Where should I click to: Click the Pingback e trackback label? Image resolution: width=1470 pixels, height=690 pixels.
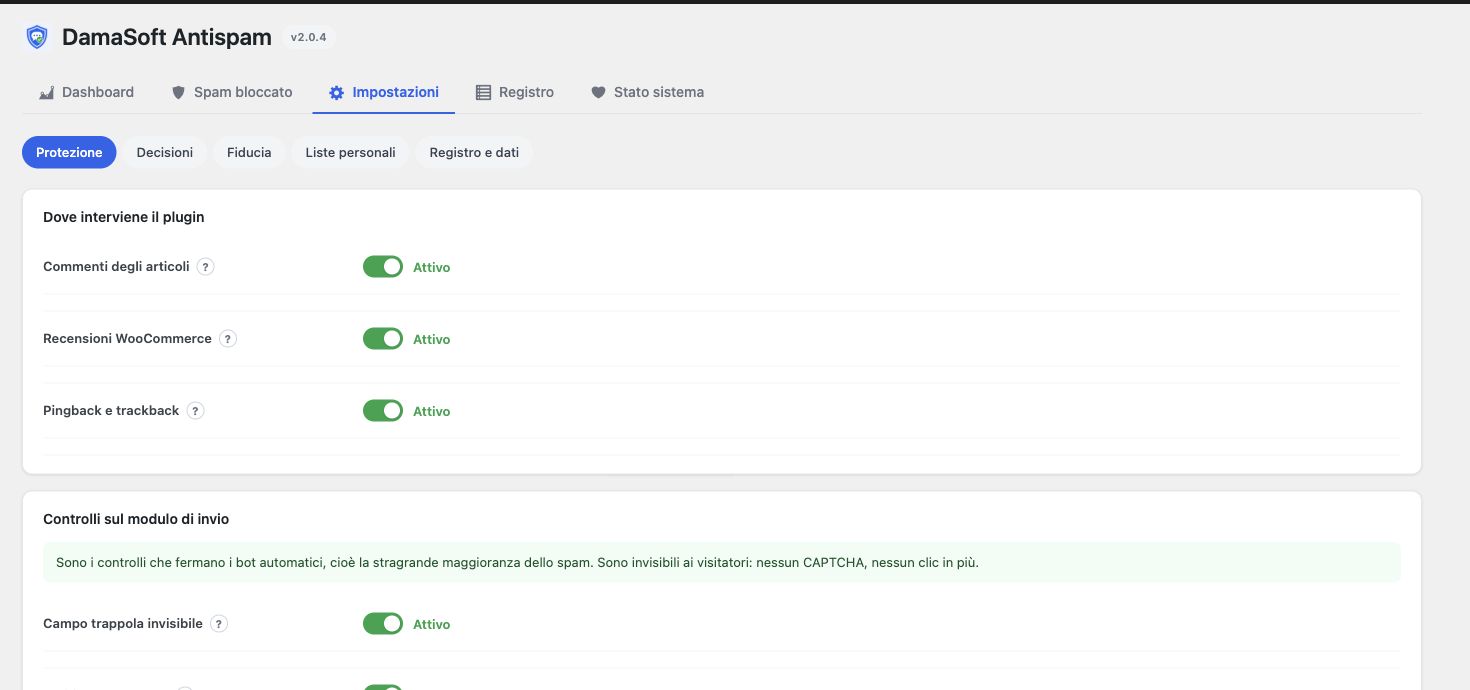pos(111,411)
